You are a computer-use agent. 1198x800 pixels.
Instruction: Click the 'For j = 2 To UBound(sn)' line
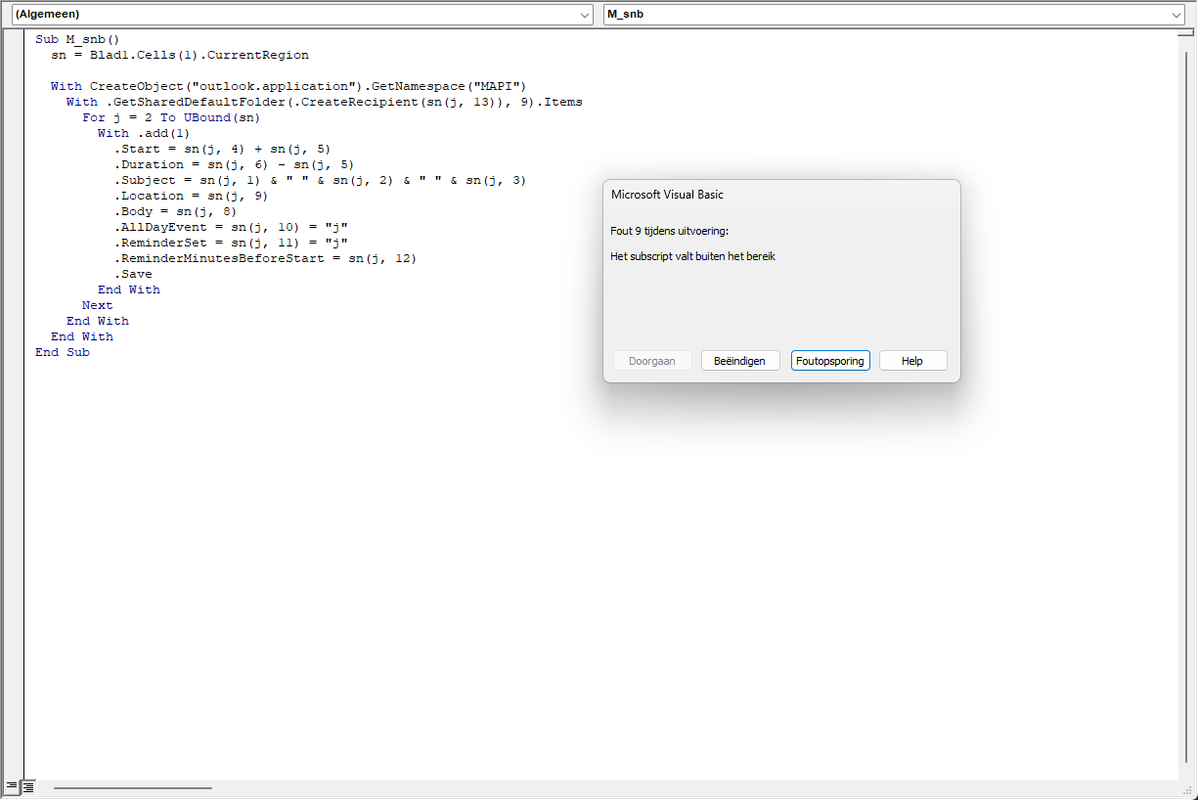[171, 118]
